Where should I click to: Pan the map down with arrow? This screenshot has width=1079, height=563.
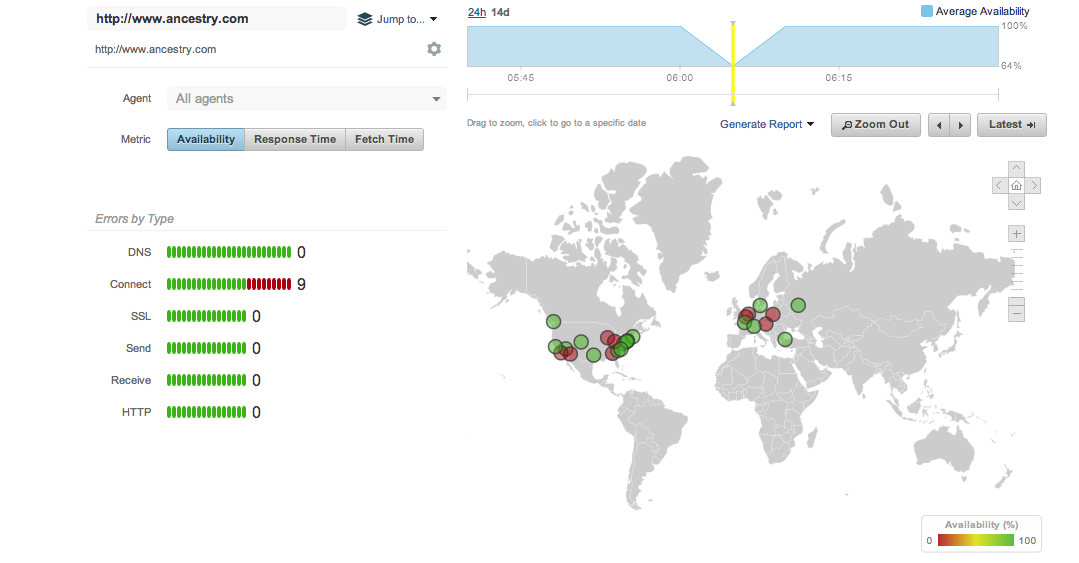click(x=1016, y=202)
